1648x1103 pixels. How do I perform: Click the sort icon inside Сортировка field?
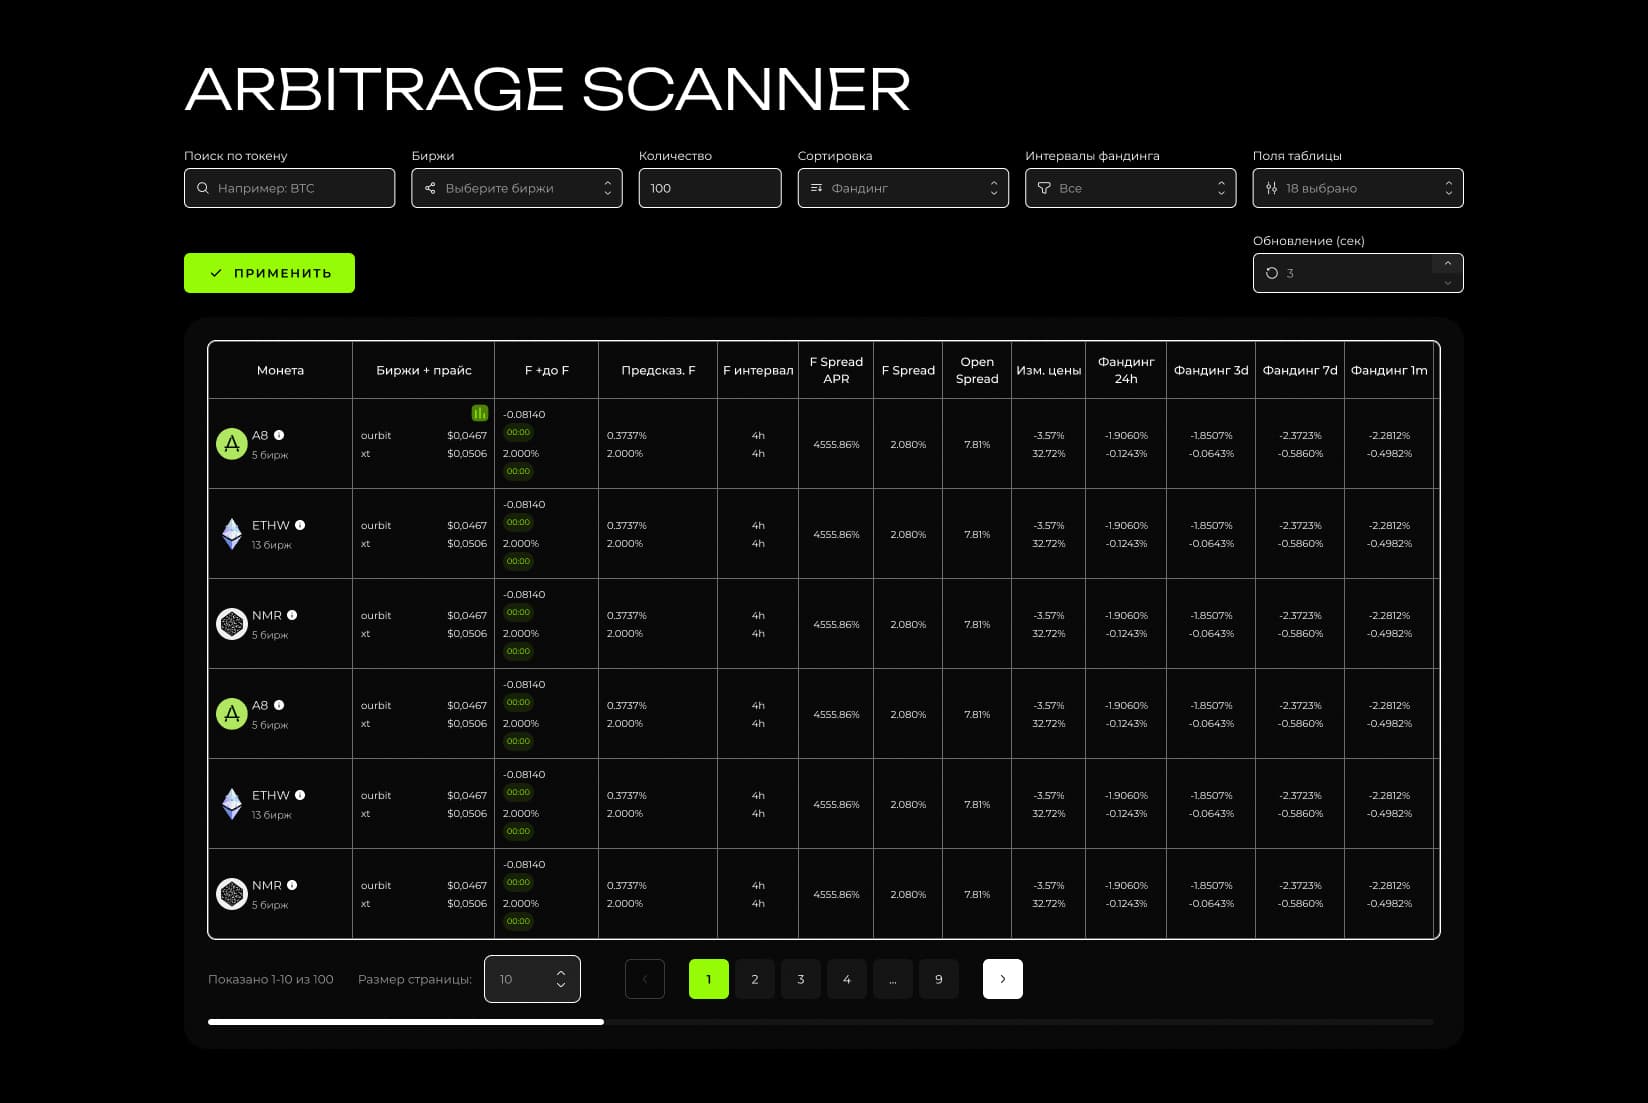pyautogui.click(x=816, y=188)
